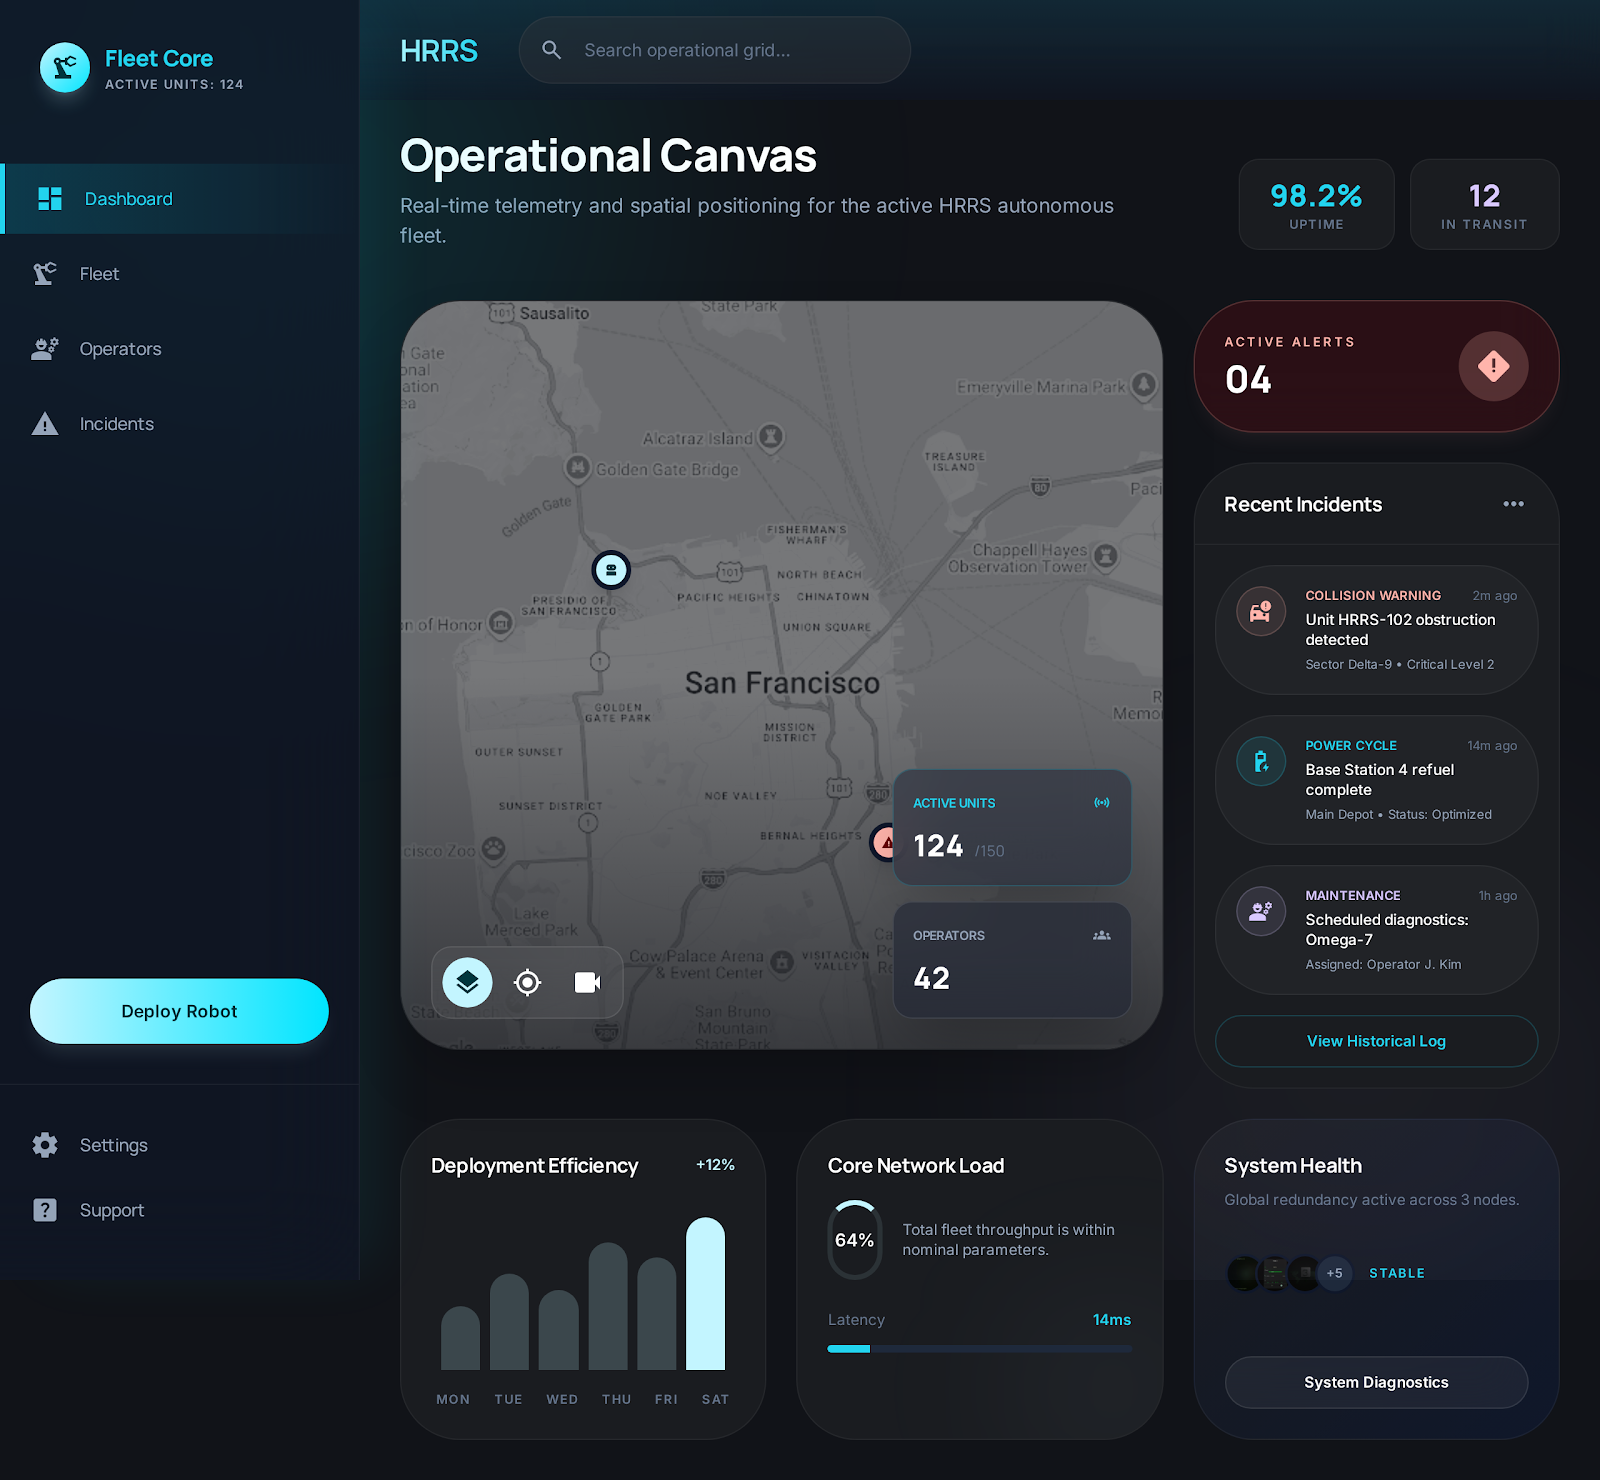Switch to the Dashboard tab
The width and height of the screenshot is (1600, 1480).
click(x=128, y=198)
